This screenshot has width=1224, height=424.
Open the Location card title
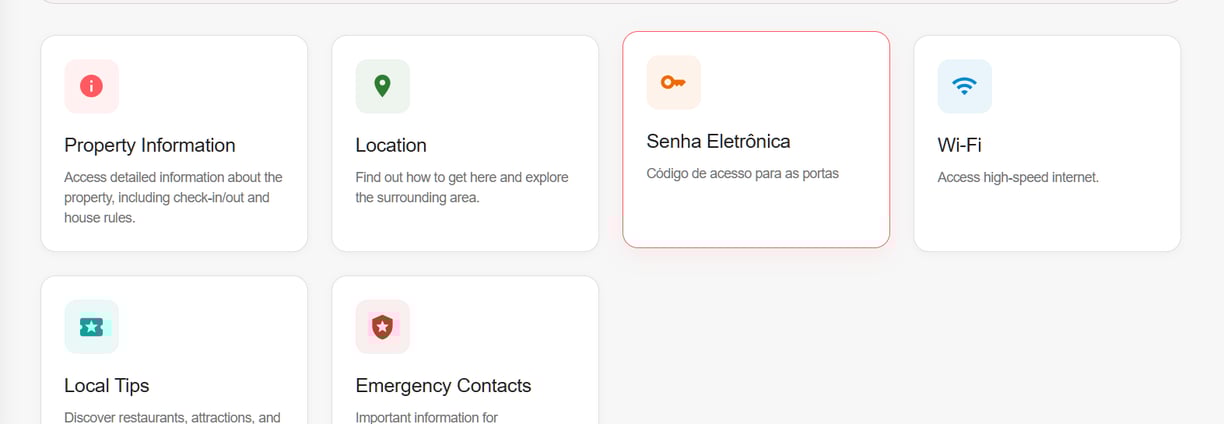(391, 145)
